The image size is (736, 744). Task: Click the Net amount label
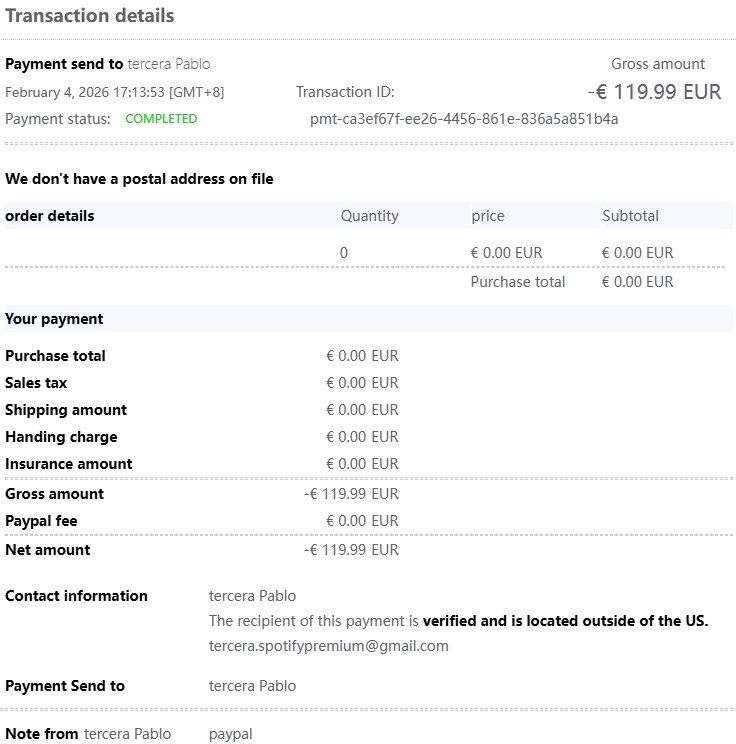(47, 550)
